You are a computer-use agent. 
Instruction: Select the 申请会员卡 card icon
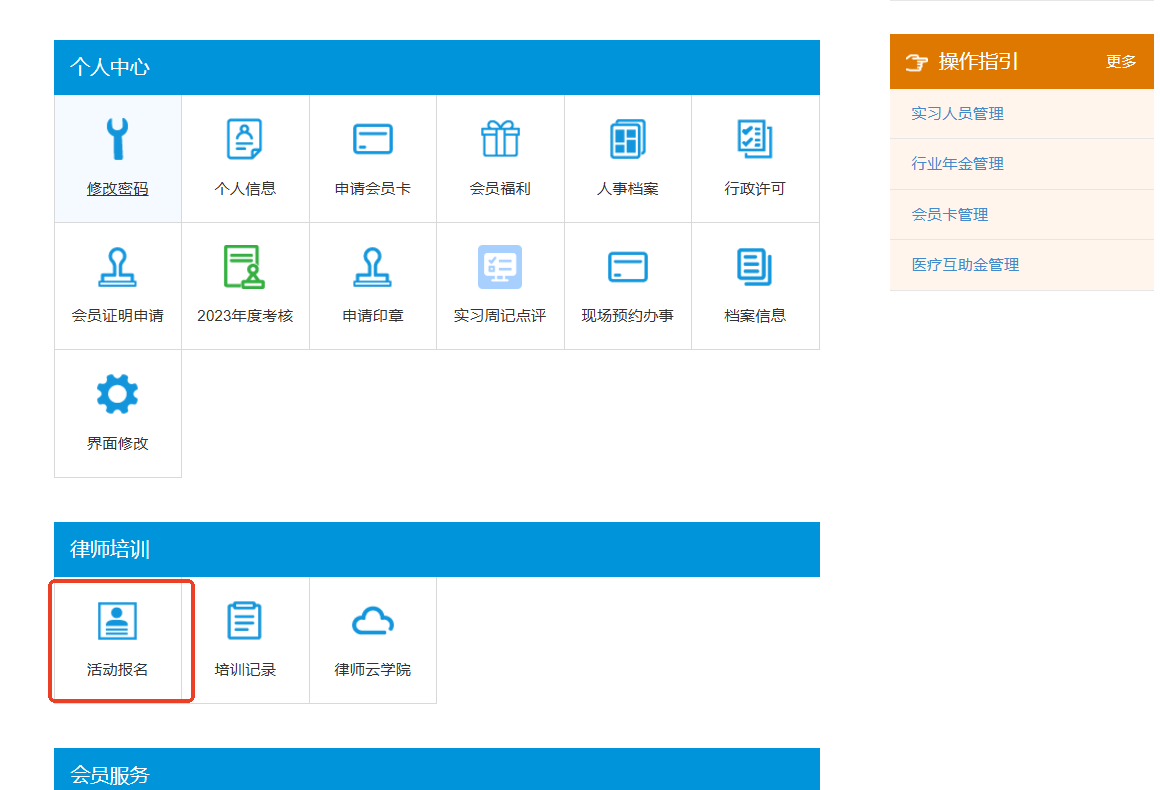[x=373, y=139]
